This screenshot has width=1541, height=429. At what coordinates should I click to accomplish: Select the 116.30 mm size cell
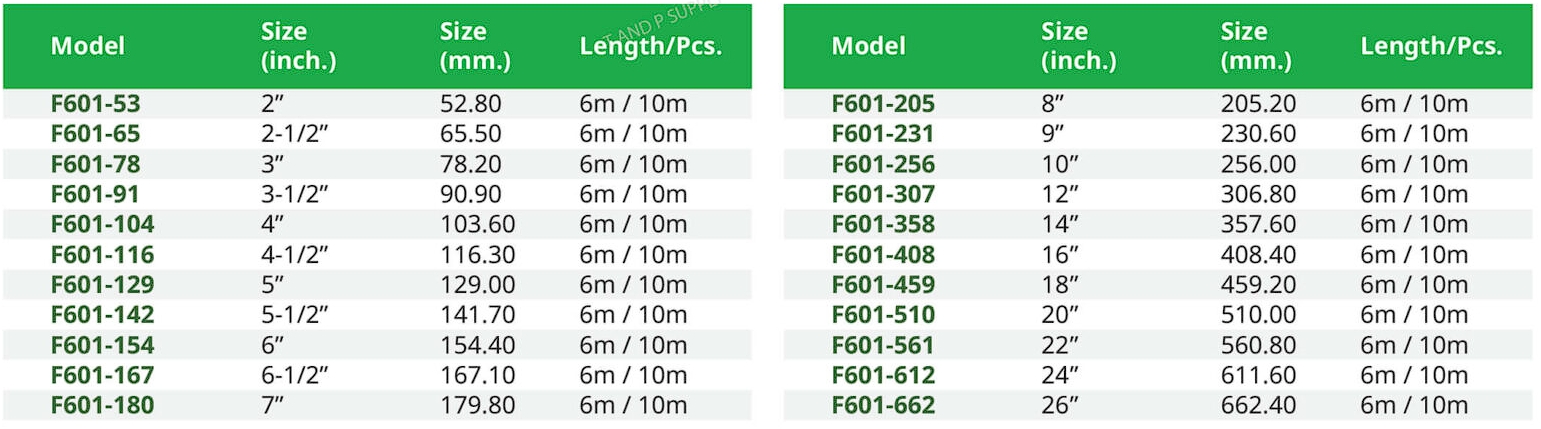477,255
